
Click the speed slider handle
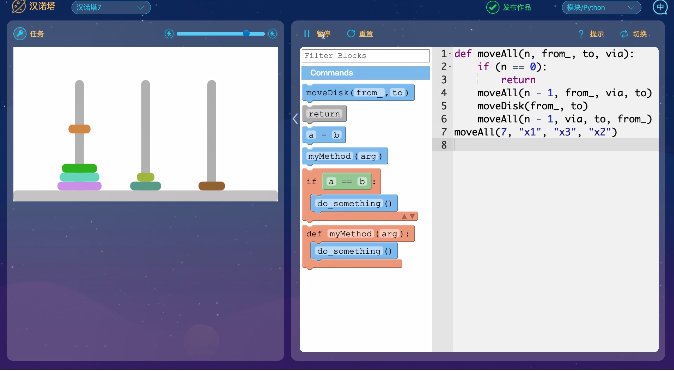[x=246, y=34]
